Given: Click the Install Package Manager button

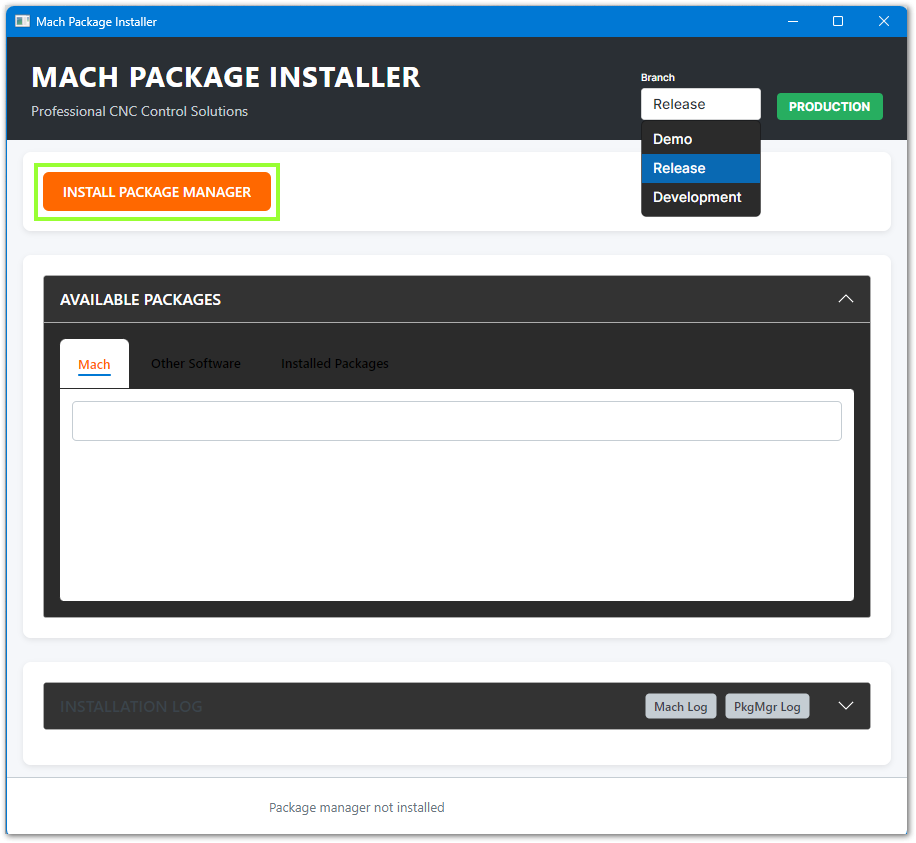Looking at the screenshot, I should pos(157,192).
